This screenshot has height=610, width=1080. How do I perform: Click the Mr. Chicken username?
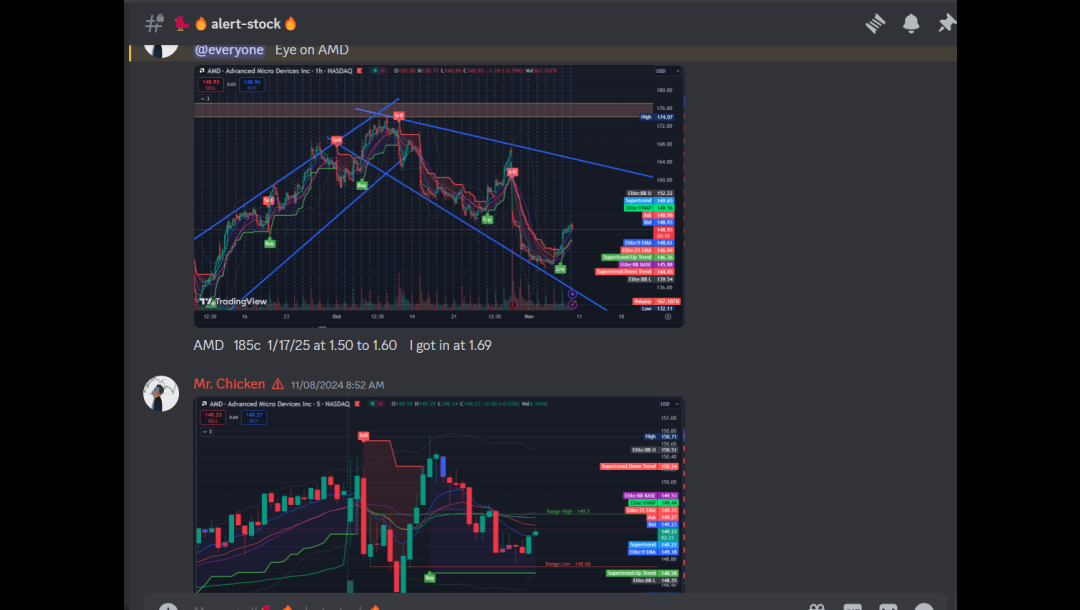click(x=229, y=384)
